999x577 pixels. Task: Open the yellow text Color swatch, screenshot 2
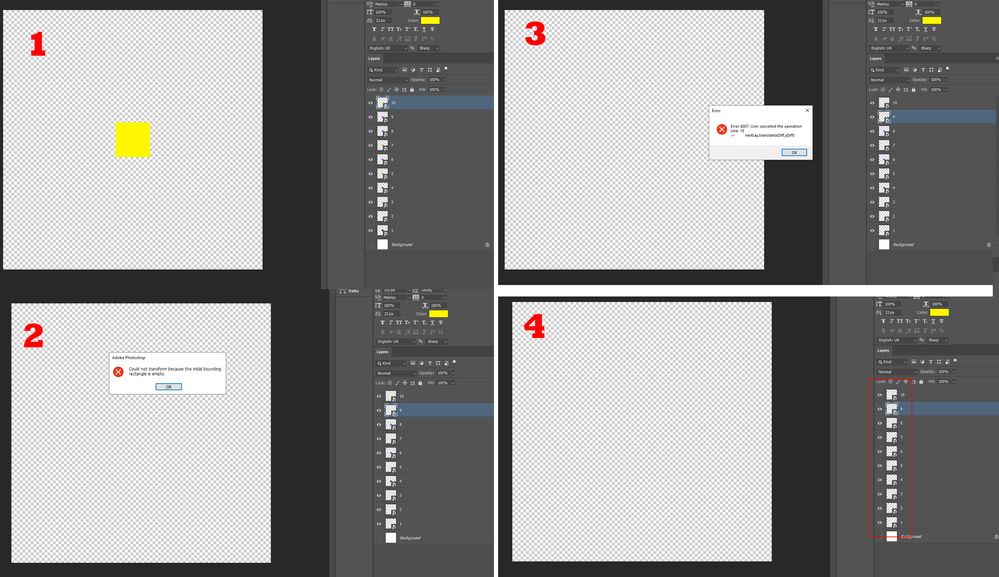pos(438,314)
